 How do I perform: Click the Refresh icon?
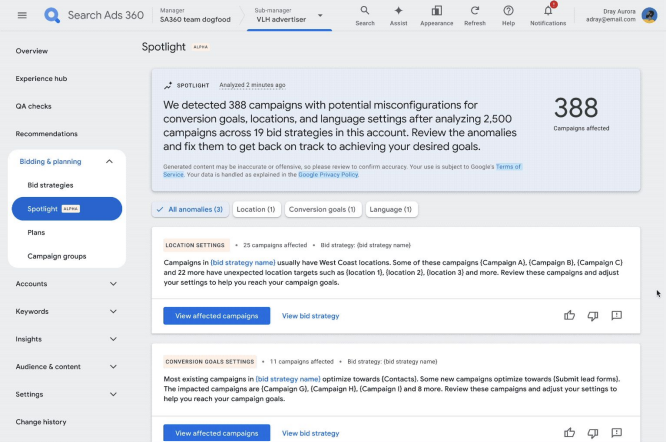click(x=475, y=11)
